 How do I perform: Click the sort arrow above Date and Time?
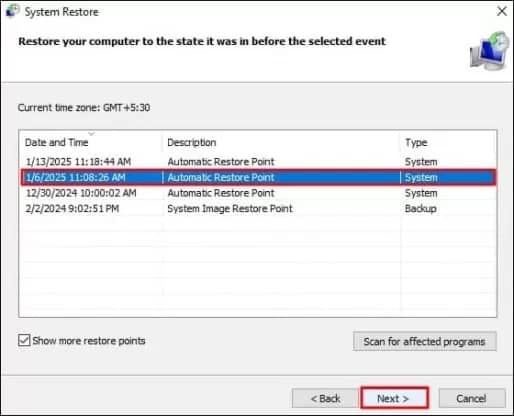click(x=91, y=134)
